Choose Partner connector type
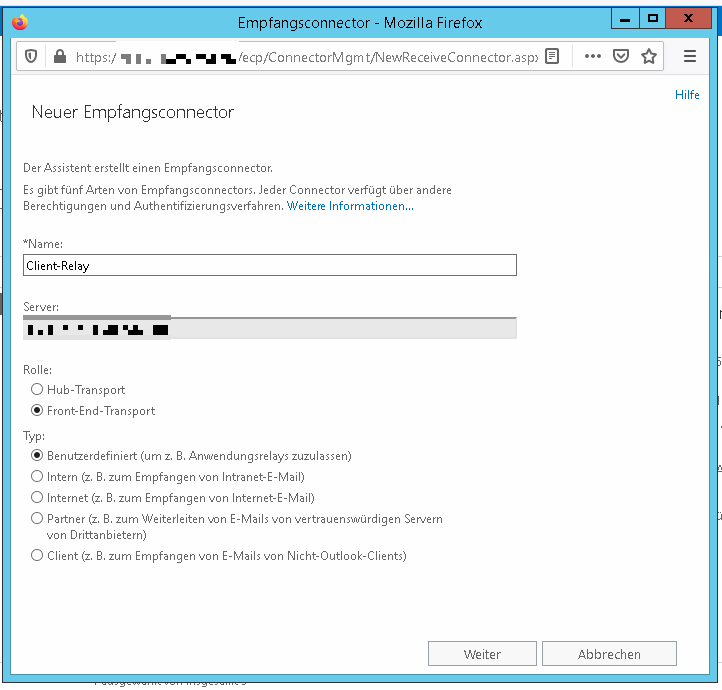The image size is (722, 690). (x=37, y=519)
